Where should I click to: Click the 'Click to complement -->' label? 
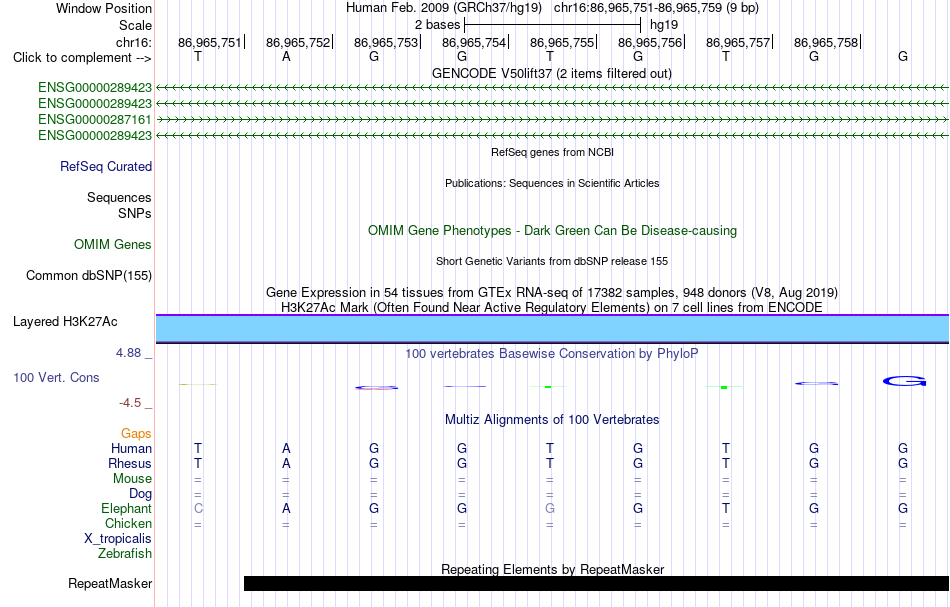point(82,58)
